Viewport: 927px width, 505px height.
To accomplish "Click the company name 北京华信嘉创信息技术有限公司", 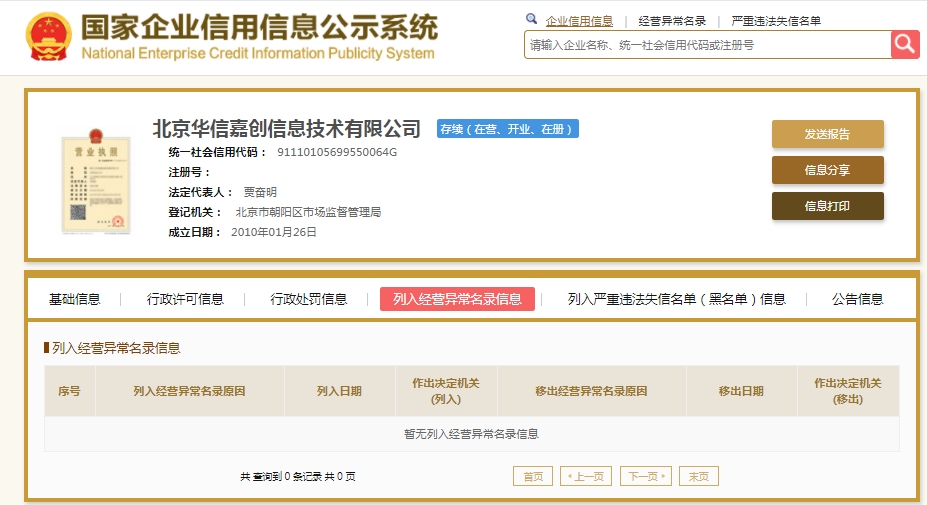I will (287, 128).
